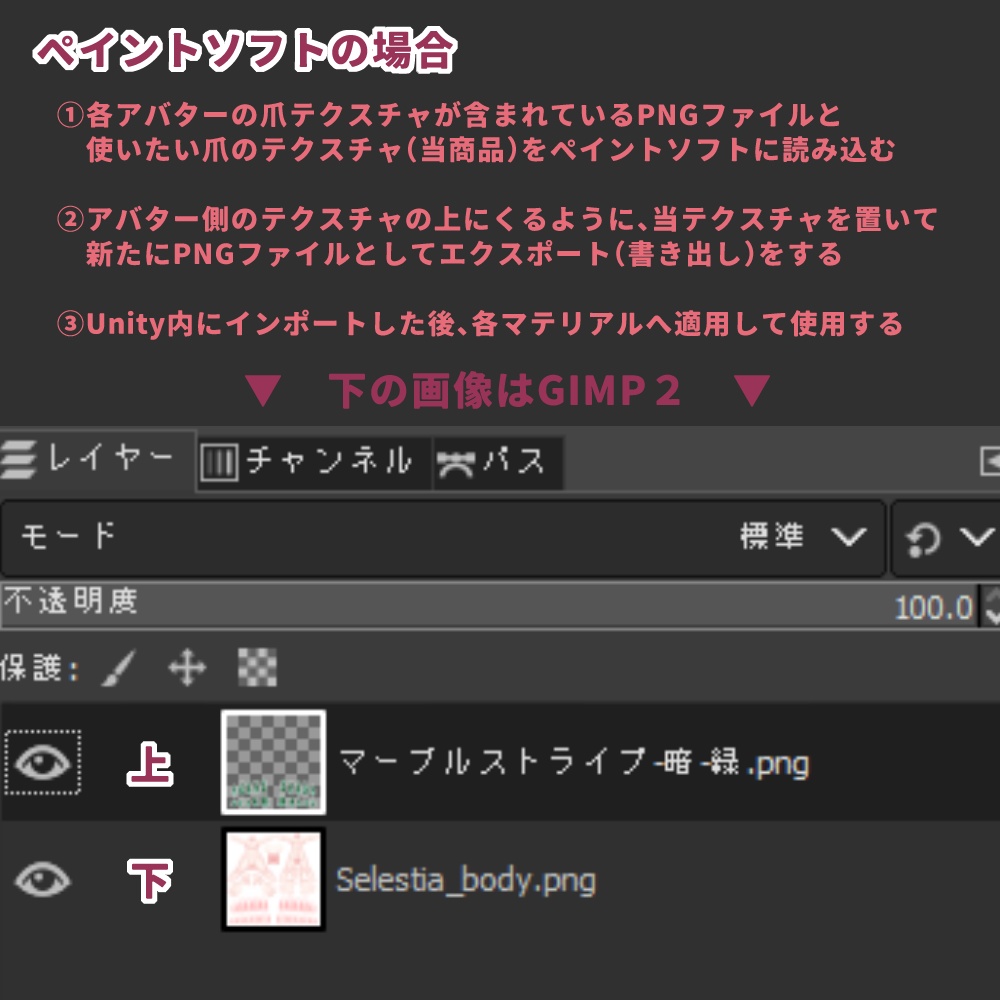Enable the lock alpha channel icon

point(258,665)
